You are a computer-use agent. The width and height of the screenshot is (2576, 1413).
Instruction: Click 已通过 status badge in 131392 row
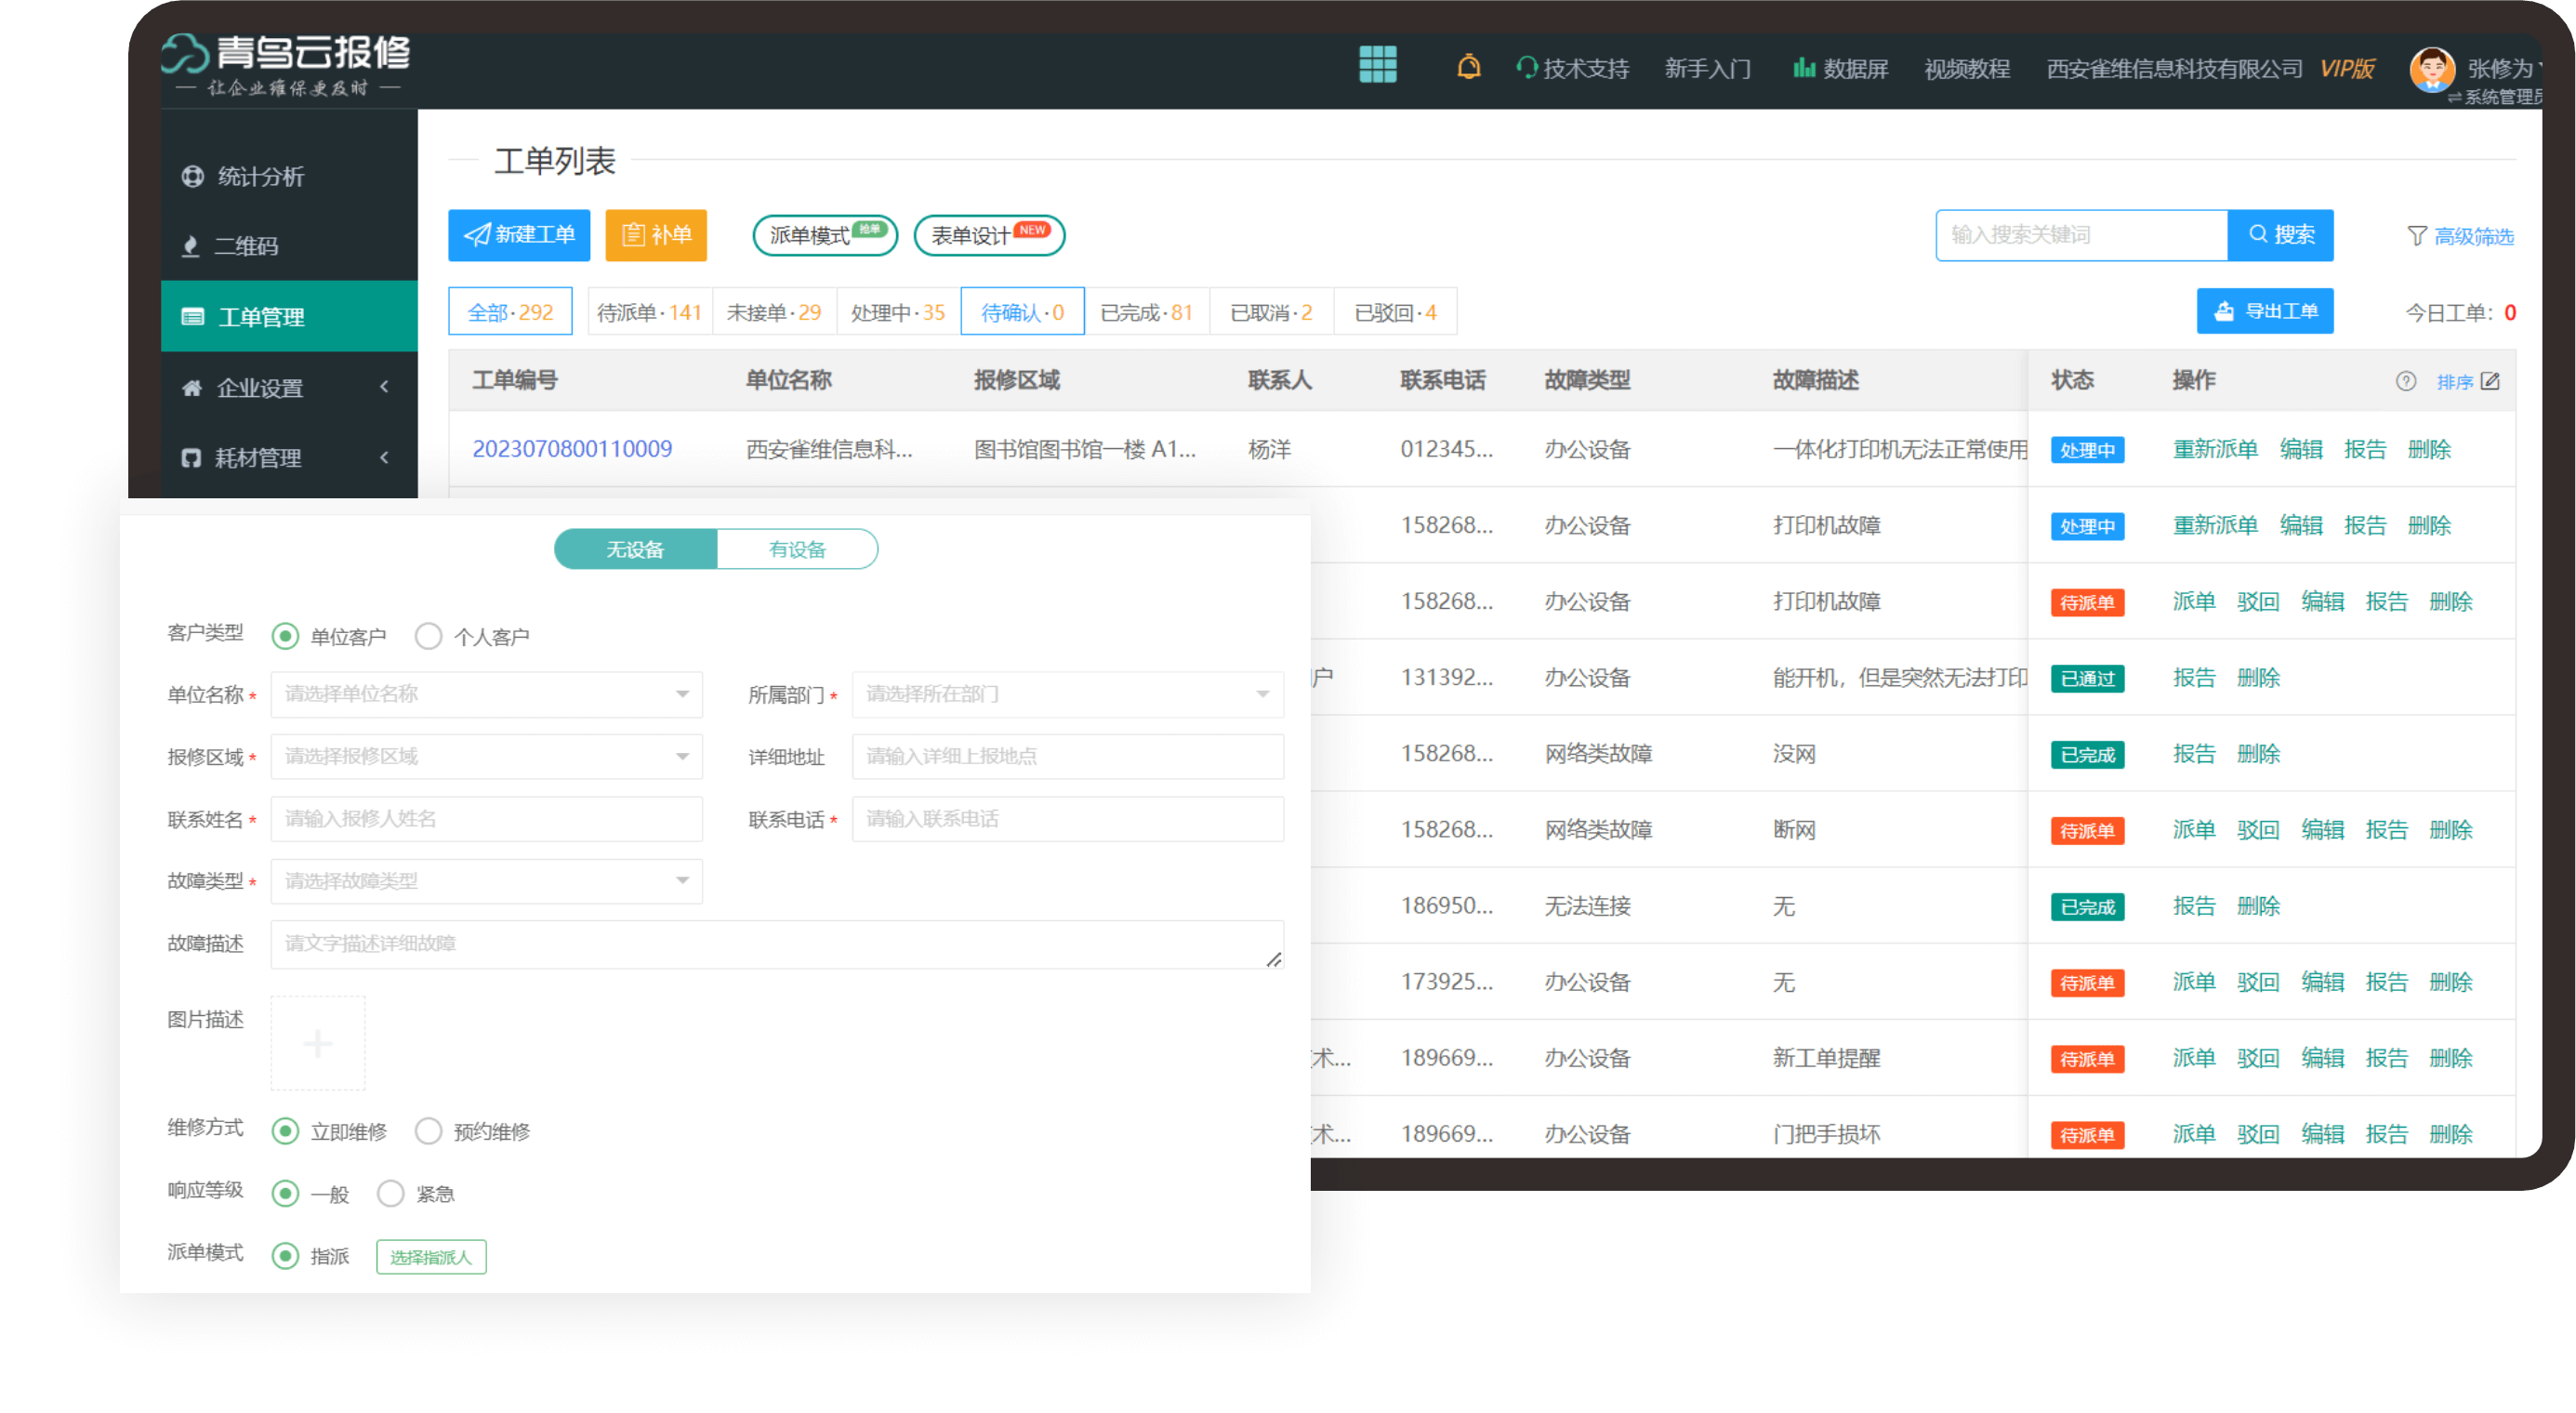pos(2087,678)
